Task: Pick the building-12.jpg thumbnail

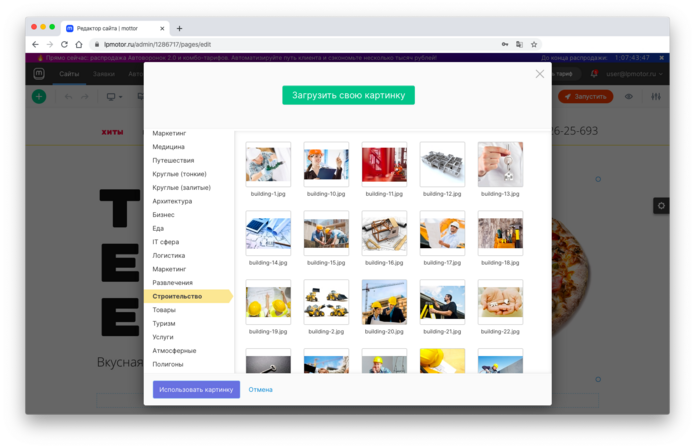Action: click(x=442, y=164)
